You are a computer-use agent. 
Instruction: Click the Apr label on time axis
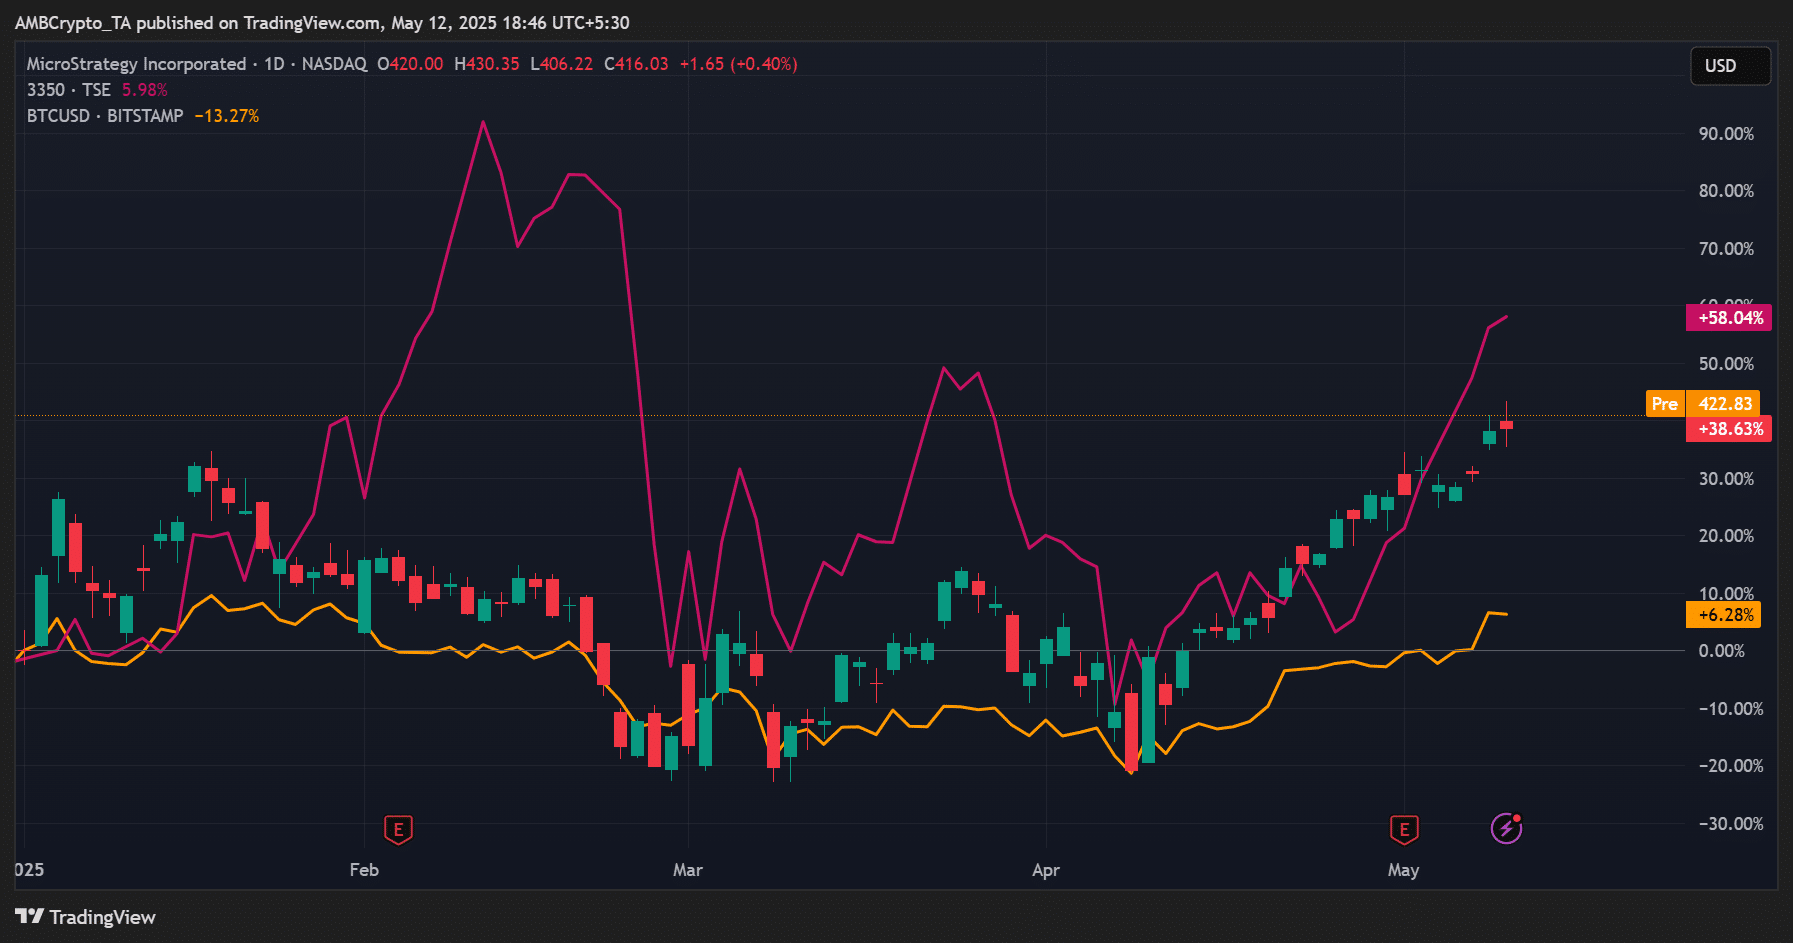[x=1046, y=870]
